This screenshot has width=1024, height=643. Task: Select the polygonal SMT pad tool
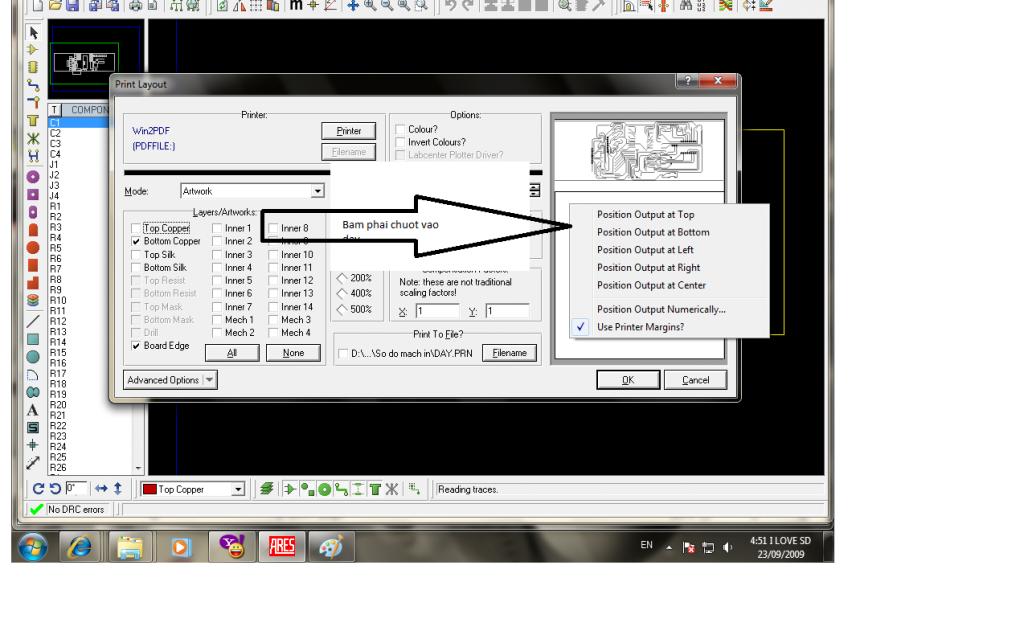[33, 283]
